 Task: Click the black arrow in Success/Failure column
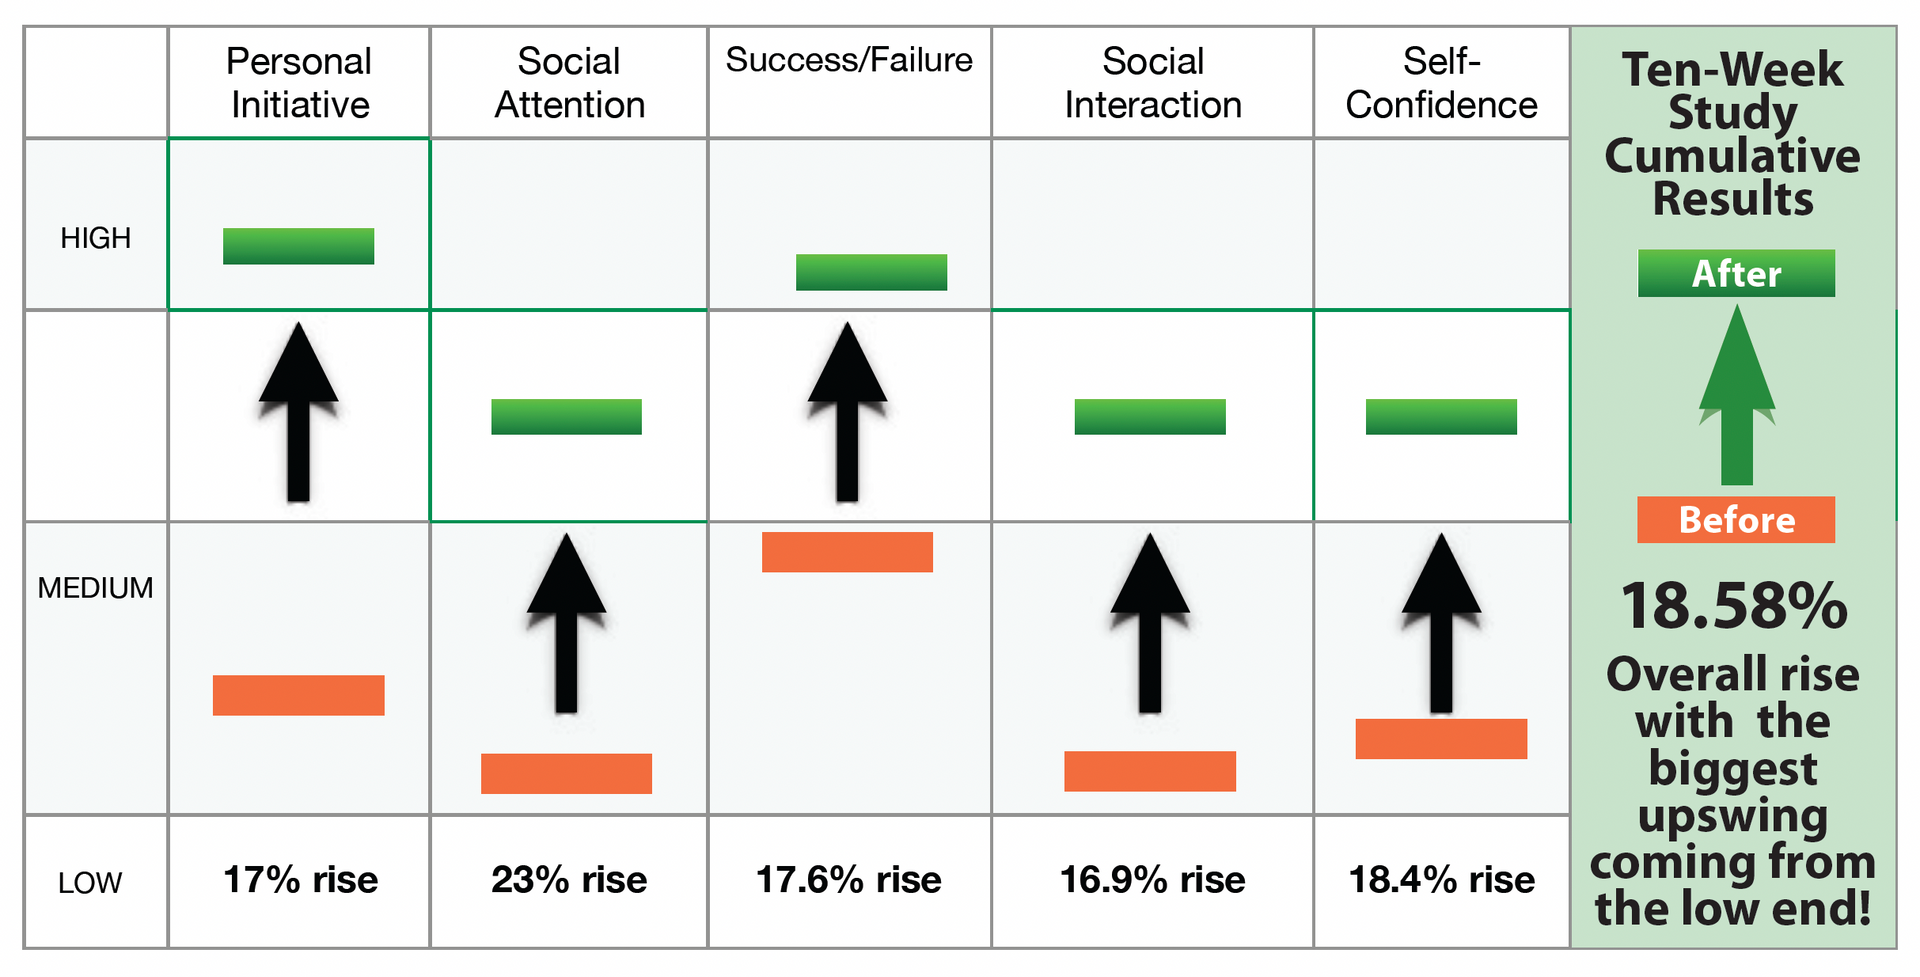847,411
